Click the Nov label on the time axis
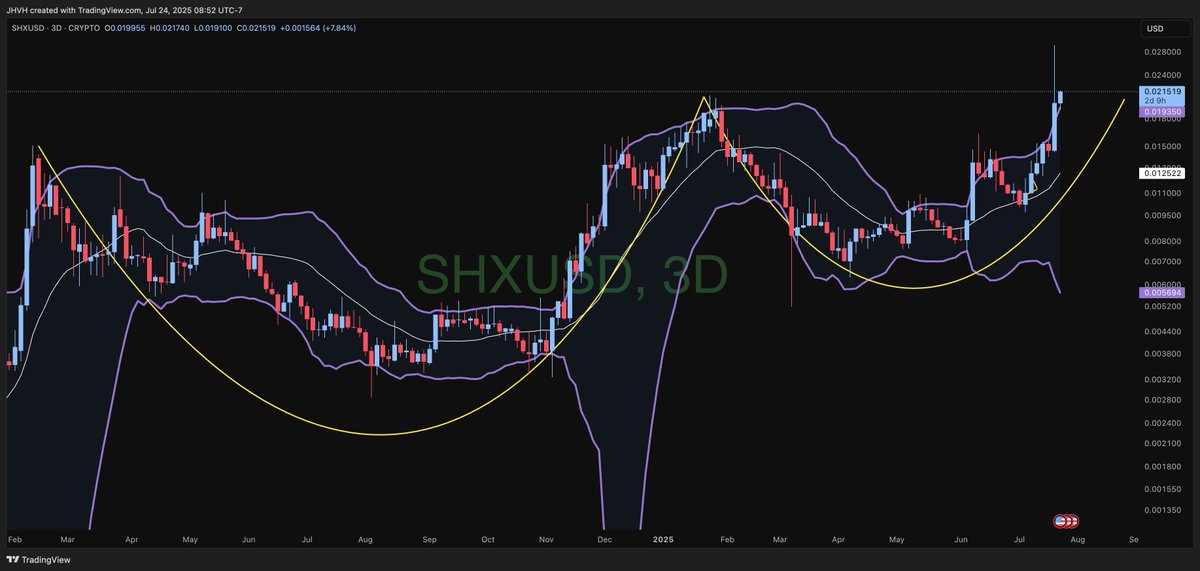The height and width of the screenshot is (571, 1200). point(546,538)
